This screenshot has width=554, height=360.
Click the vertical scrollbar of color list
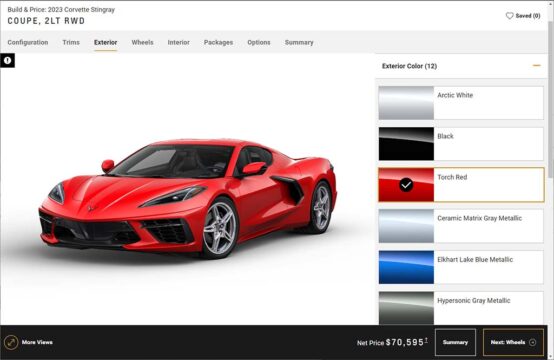[x=550, y=99]
